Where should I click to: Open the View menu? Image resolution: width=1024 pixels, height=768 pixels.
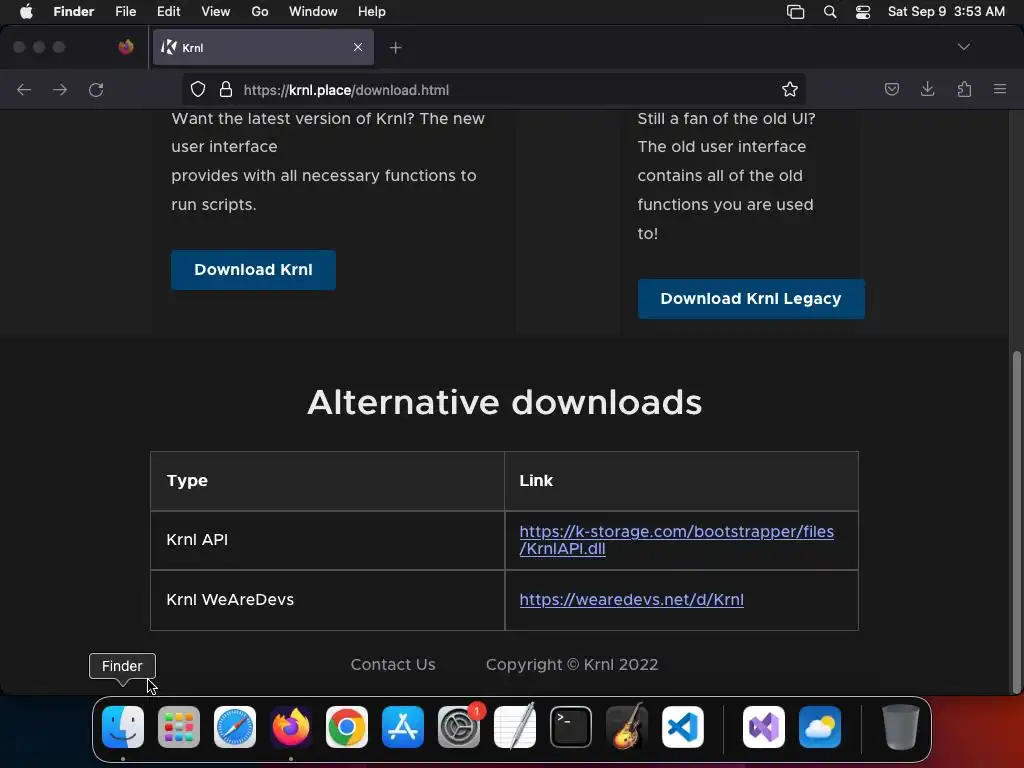(216, 12)
